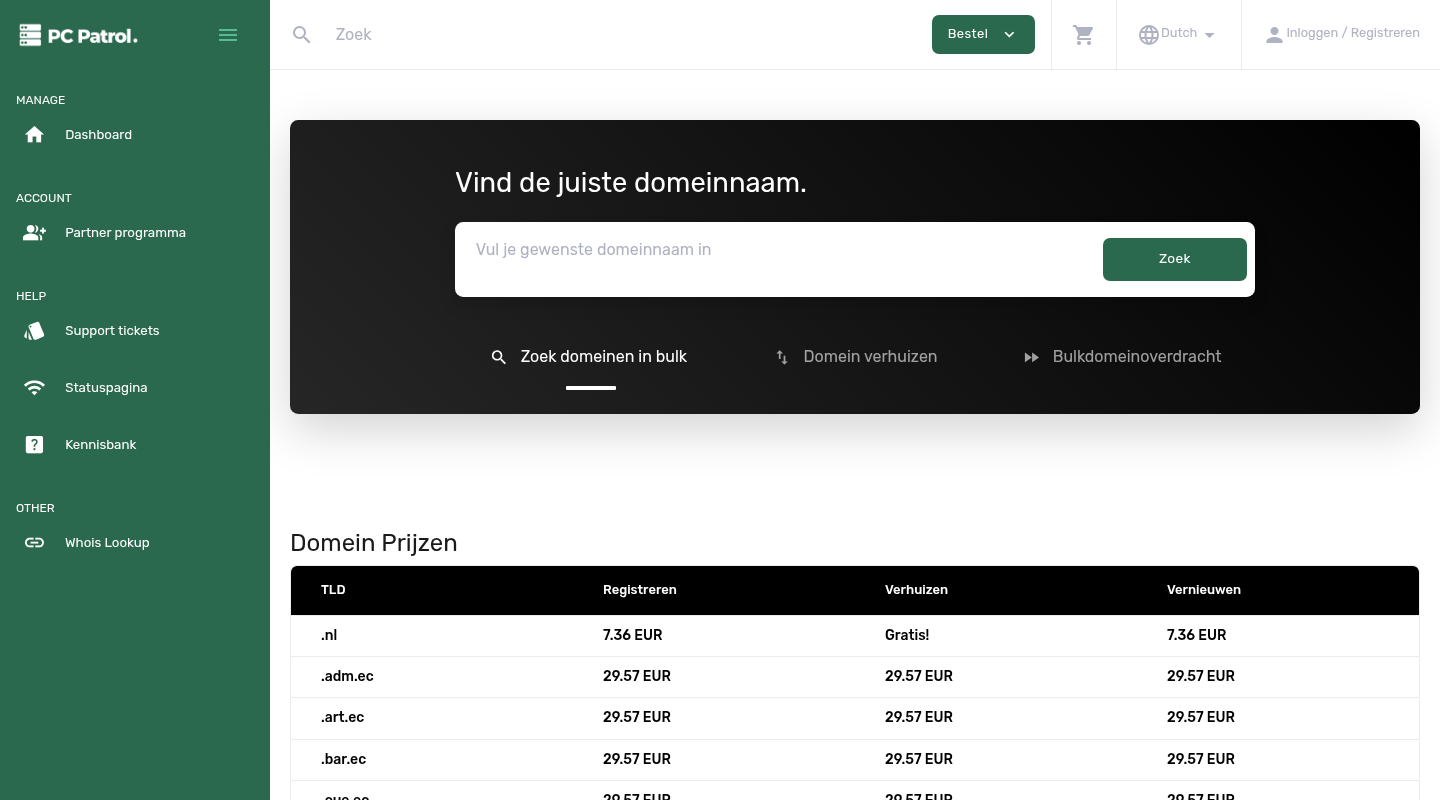Click the PC Patrol logo
1440x800 pixels.
[x=78, y=34]
